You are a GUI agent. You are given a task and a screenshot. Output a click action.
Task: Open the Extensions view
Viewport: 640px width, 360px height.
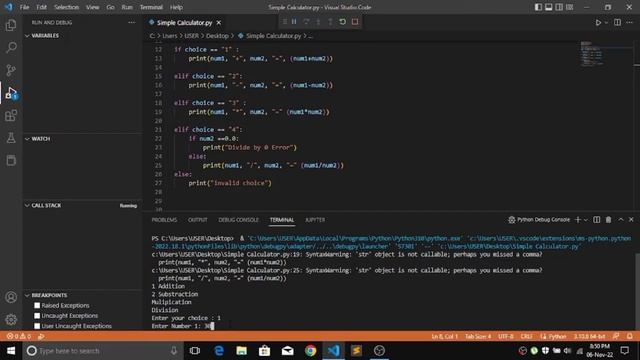tap(11, 116)
